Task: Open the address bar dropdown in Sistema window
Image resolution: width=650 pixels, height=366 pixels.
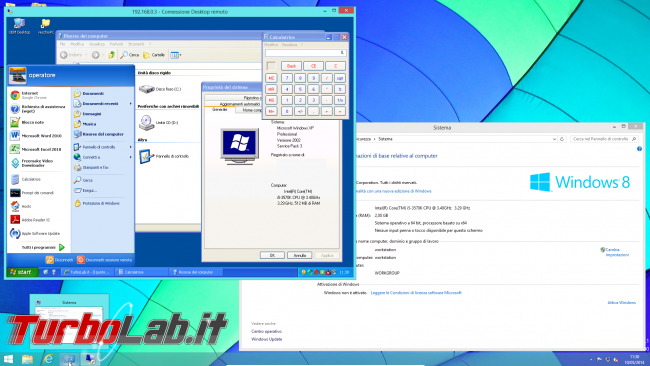Action: click(x=554, y=139)
